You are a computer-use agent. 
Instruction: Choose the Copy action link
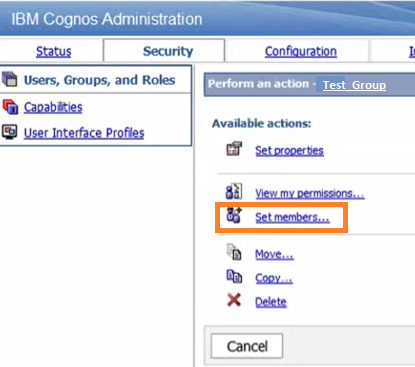point(274,278)
